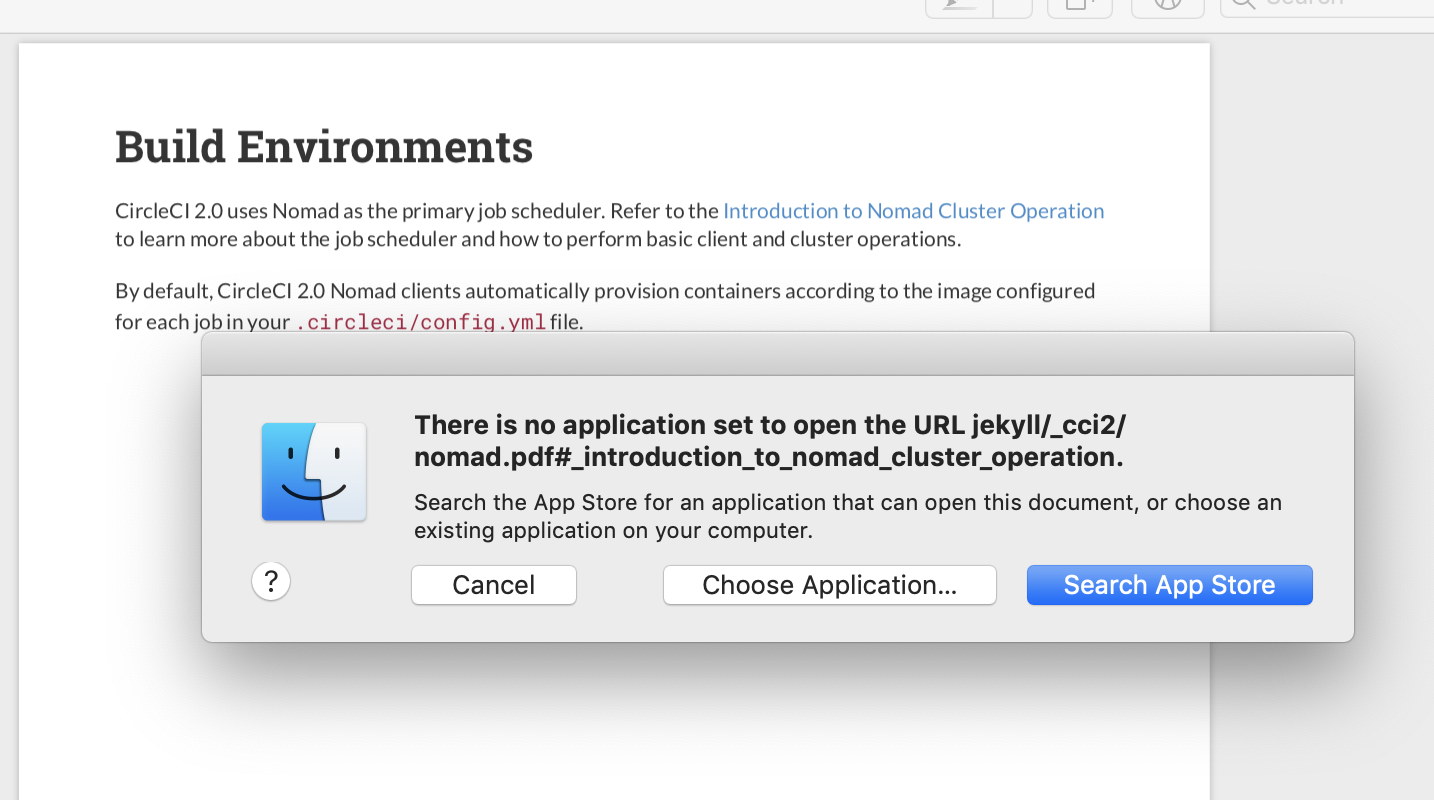1434x800 pixels.
Task: Open the dropdown segment beside the markup pen icon
Action: (x=1012, y=5)
